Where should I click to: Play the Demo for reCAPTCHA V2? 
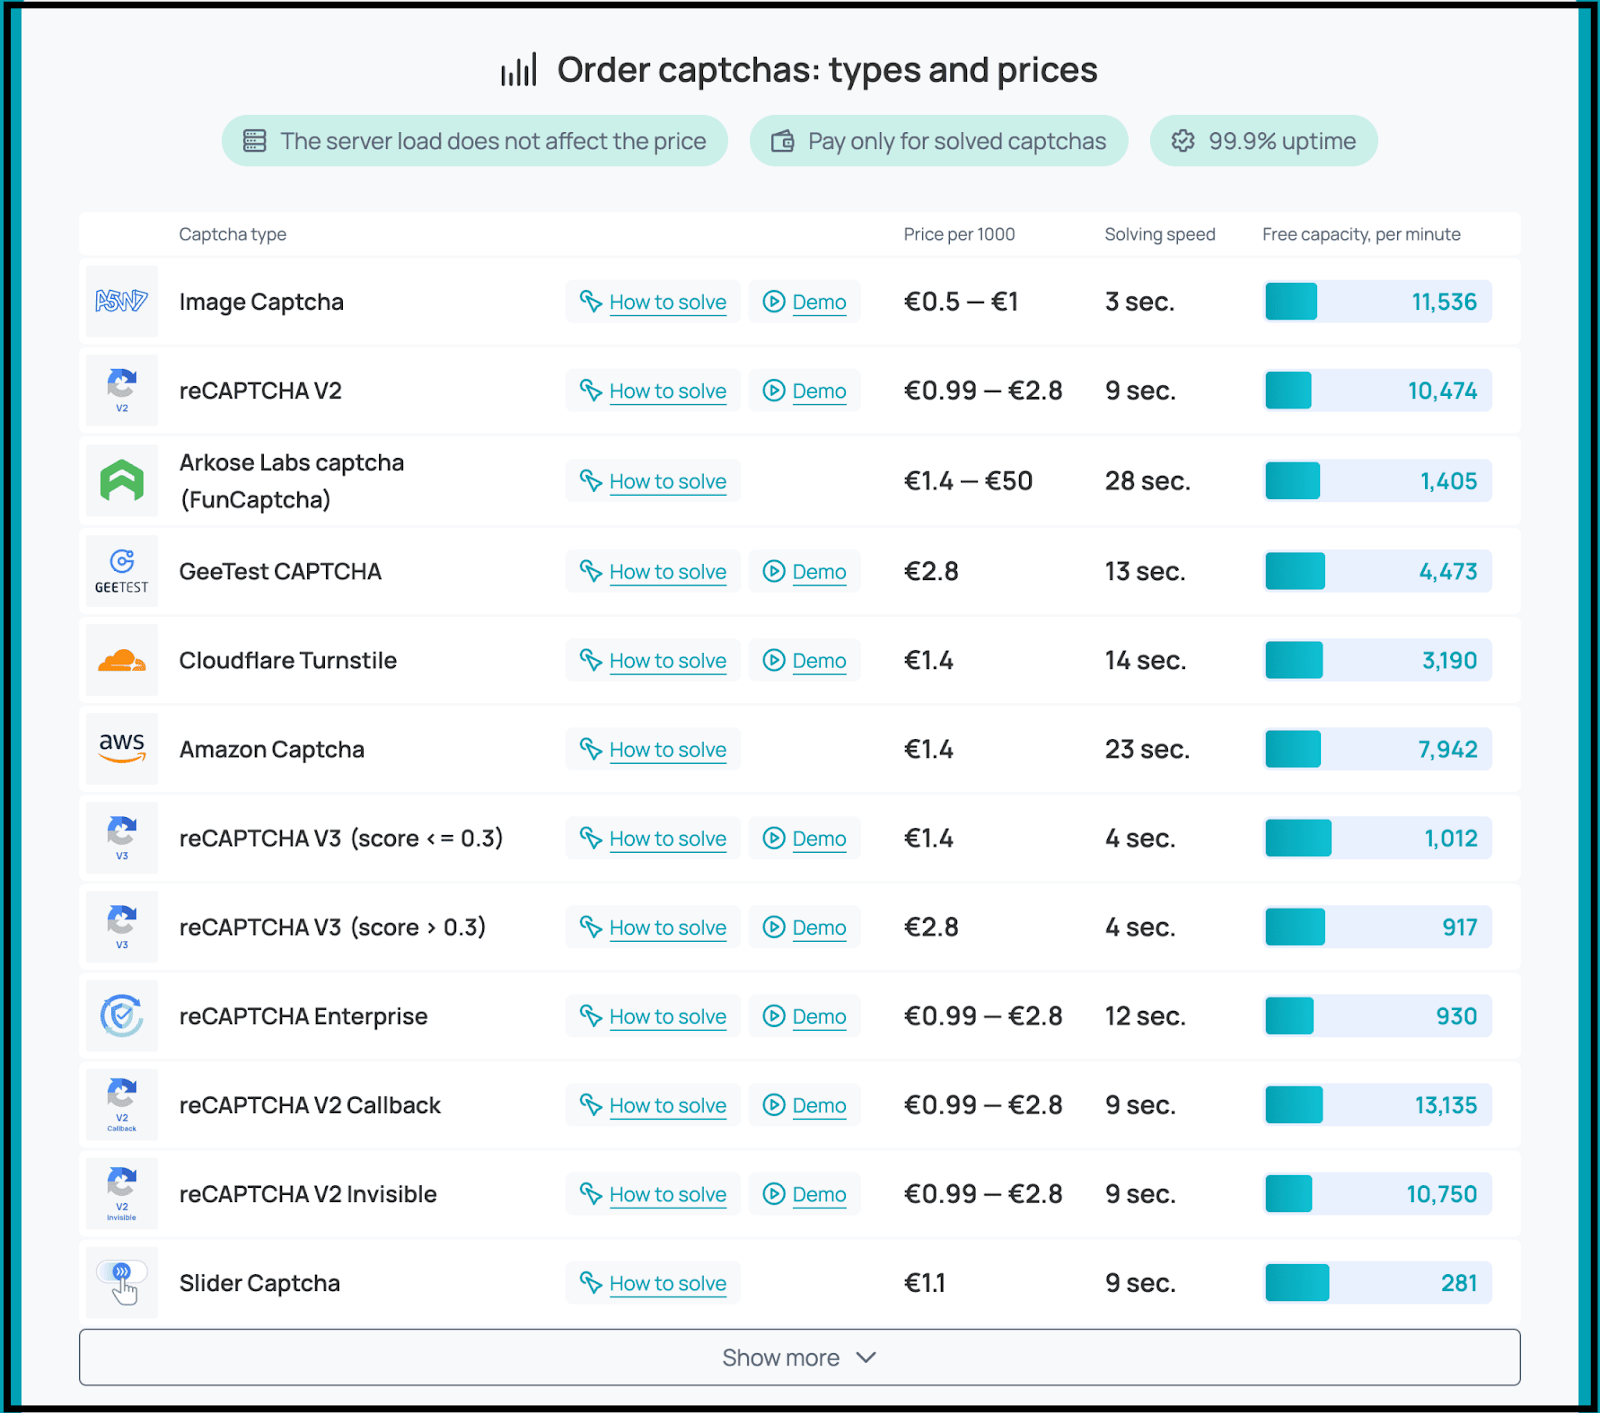point(804,390)
